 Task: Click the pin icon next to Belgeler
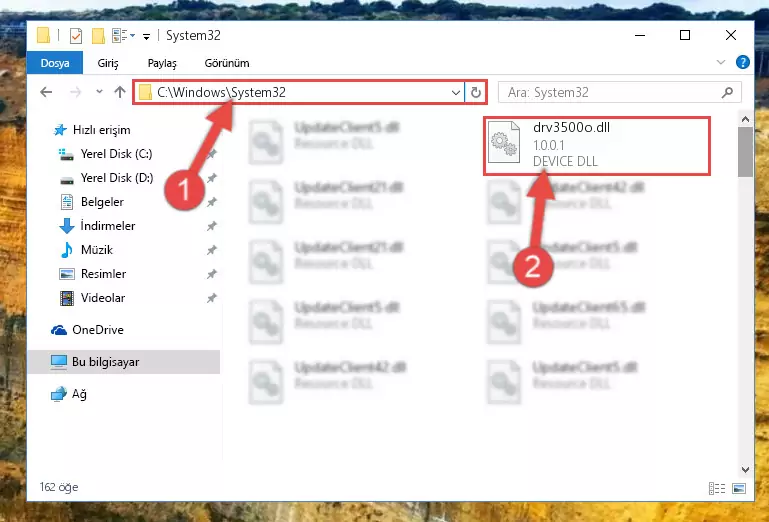[211, 202]
